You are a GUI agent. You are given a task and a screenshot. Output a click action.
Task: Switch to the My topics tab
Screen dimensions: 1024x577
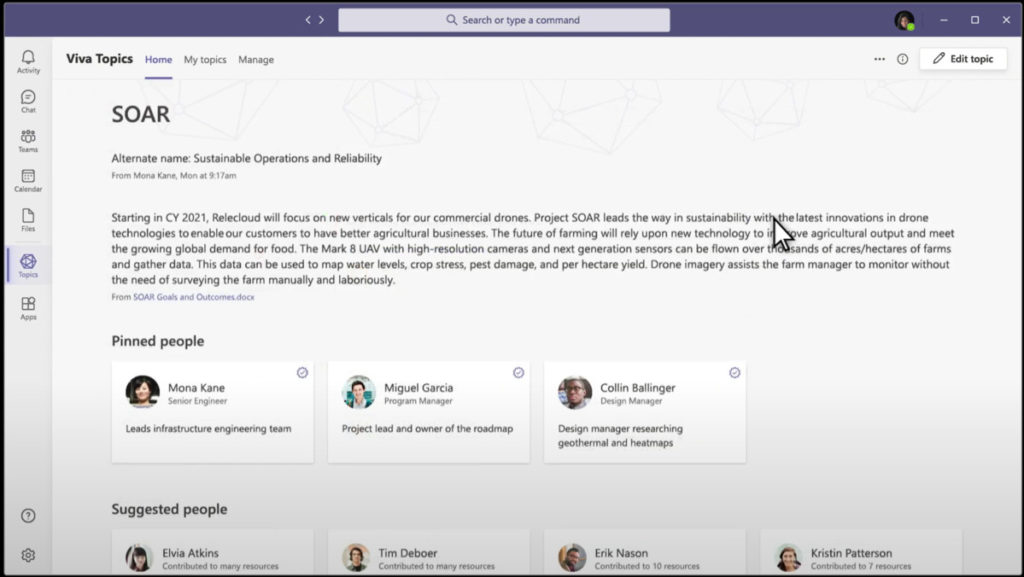click(205, 59)
